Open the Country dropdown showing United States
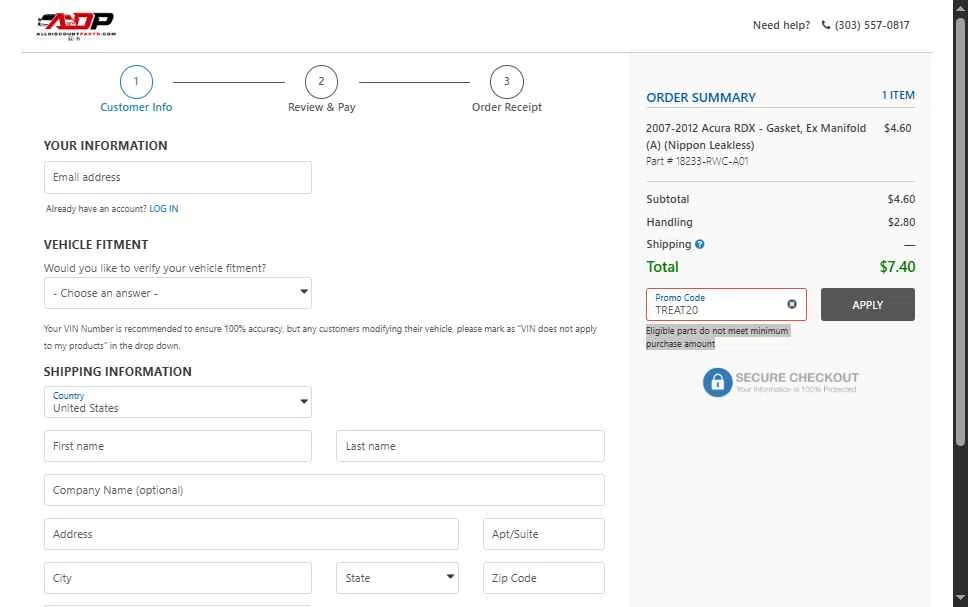 click(x=178, y=402)
